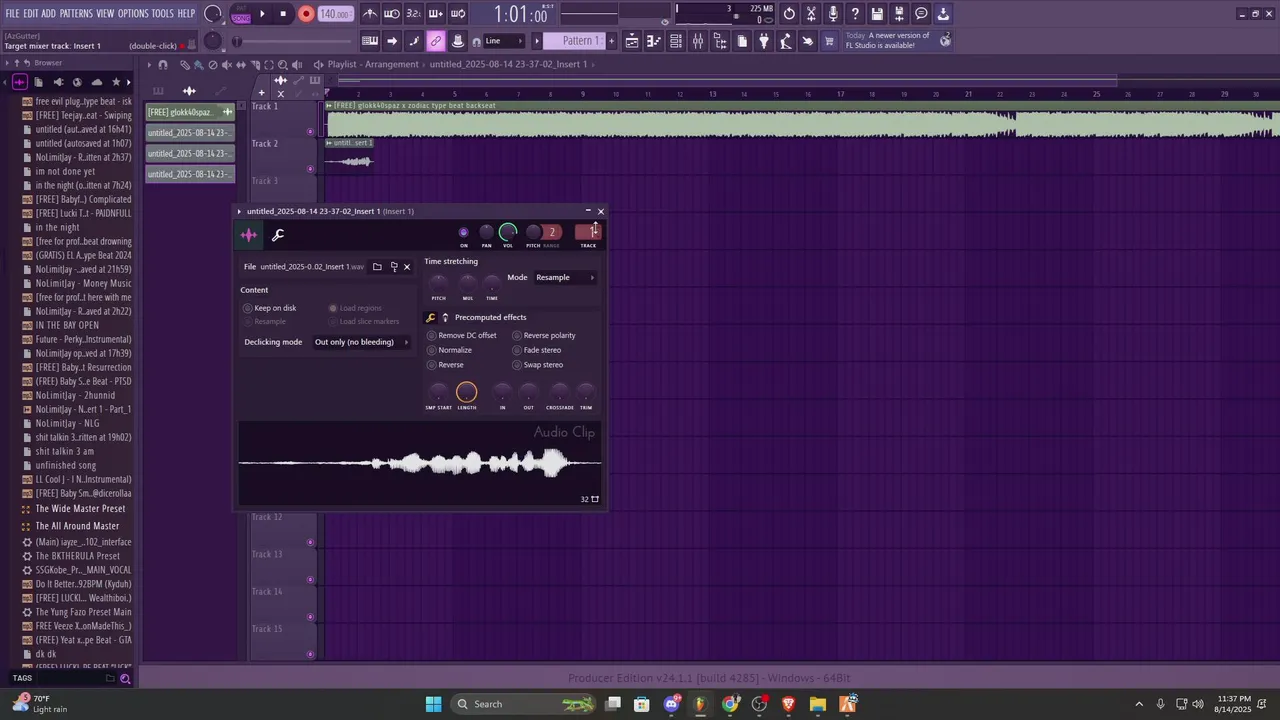Toggle the channel ON LED

click(463, 233)
